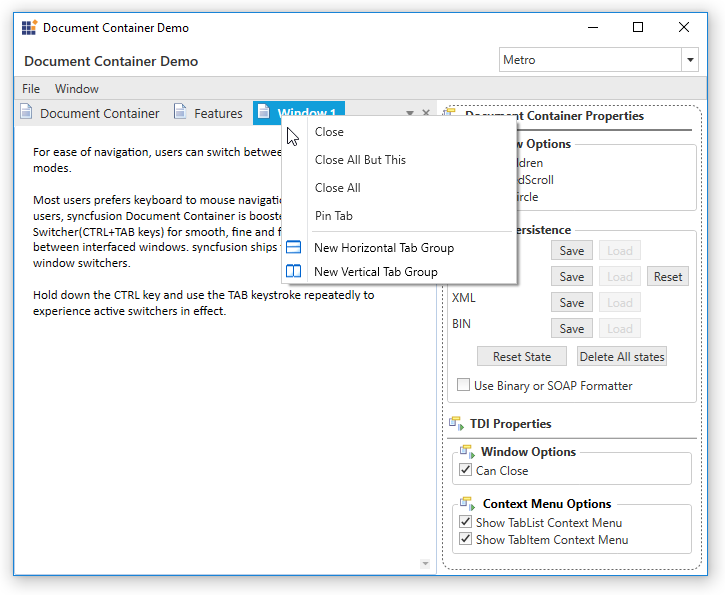Screen dimensions: 725x595
Task: Toggle Show TabList Context Menu checkbox
Action: 465,522
